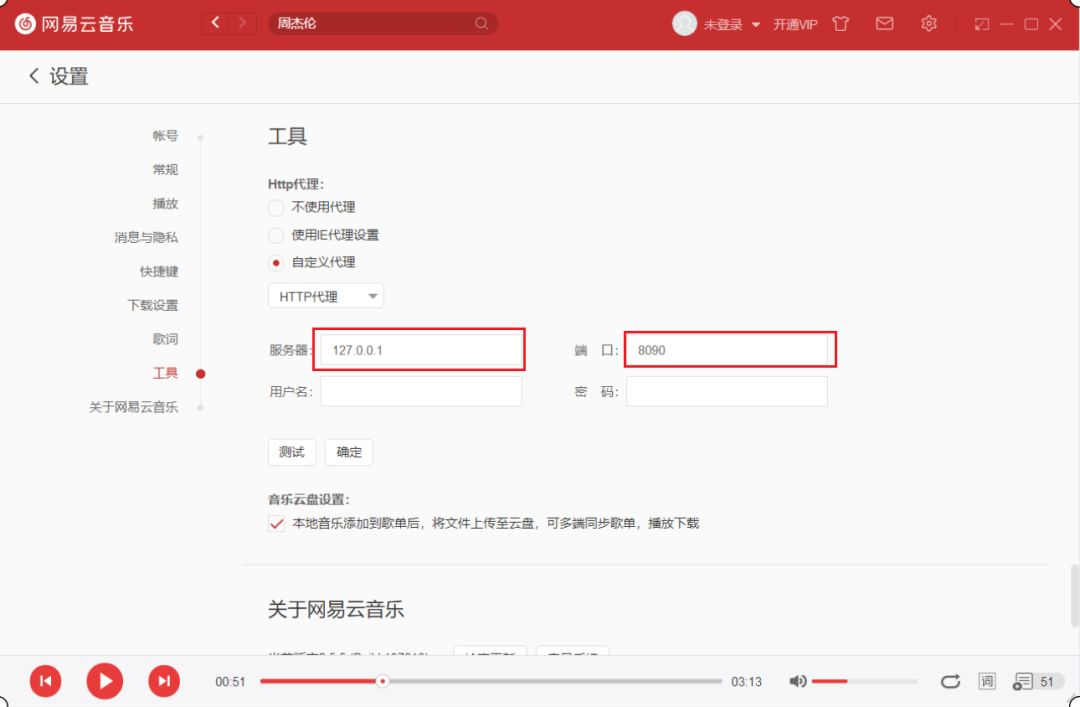1080x707 pixels.
Task: Jump to 歌词 settings section
Action: pos(165,338)
